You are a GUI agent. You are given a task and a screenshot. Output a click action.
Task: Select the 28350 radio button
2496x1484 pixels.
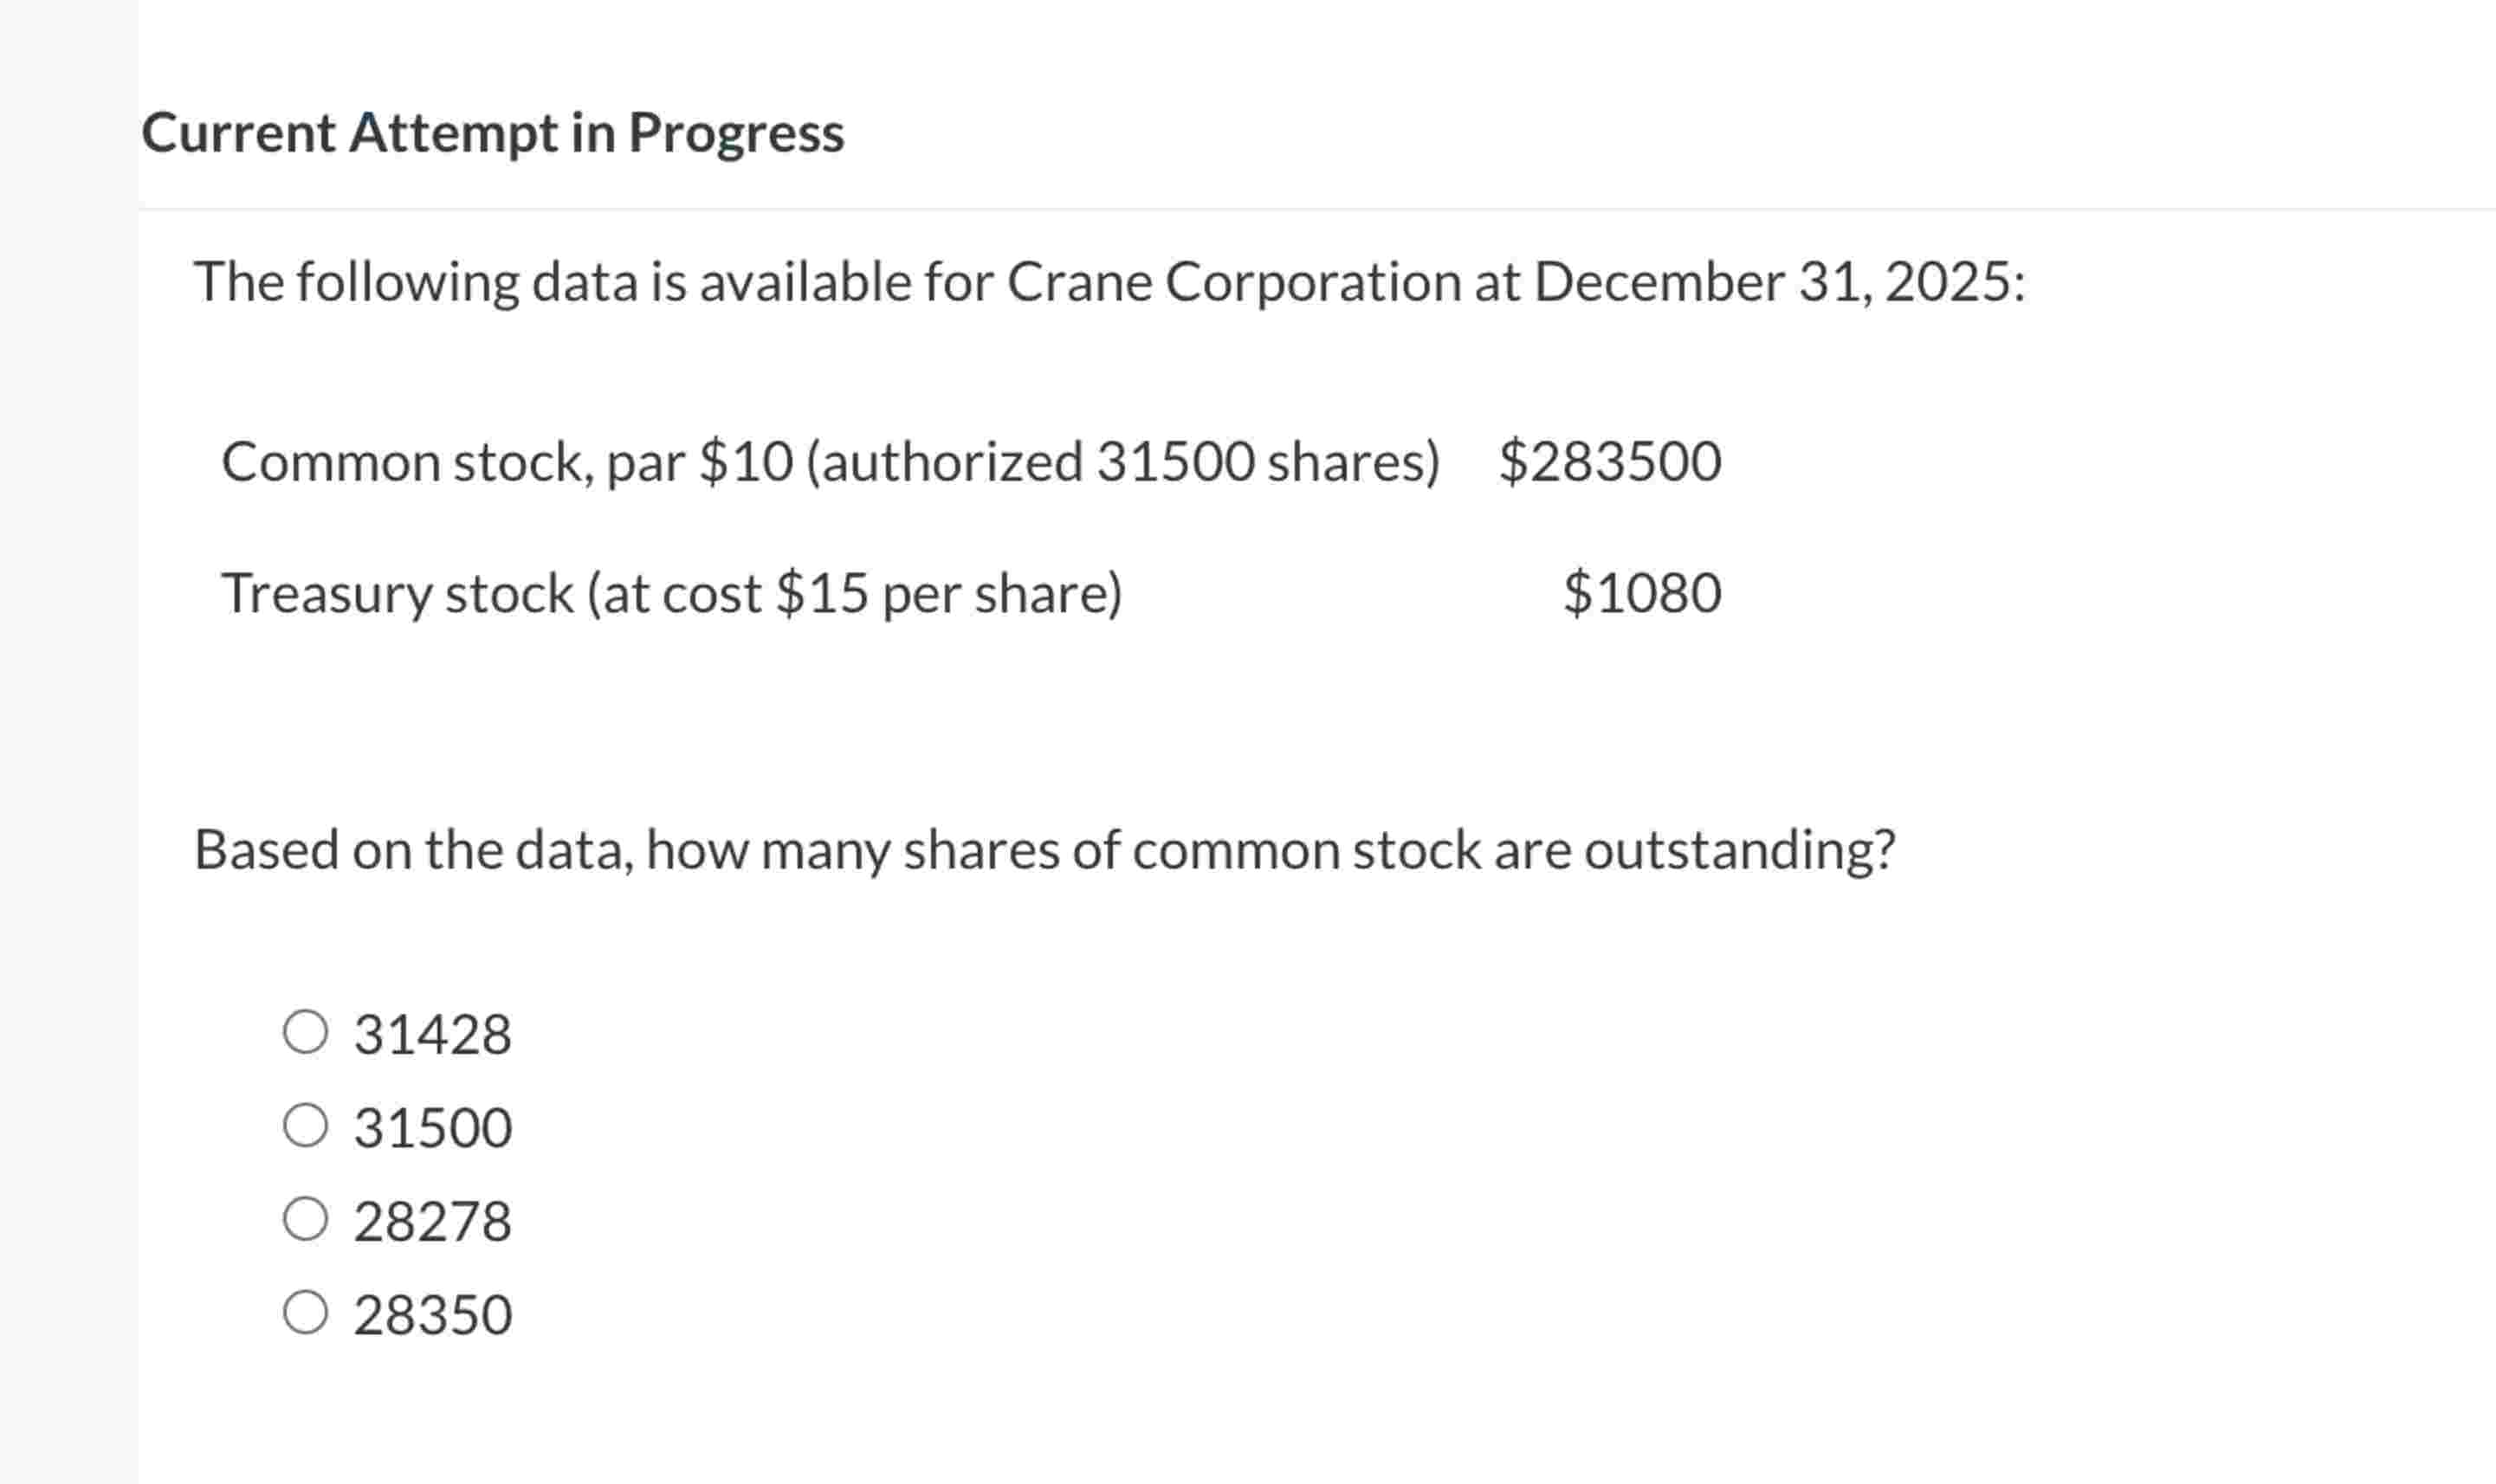pos(306,1311)
